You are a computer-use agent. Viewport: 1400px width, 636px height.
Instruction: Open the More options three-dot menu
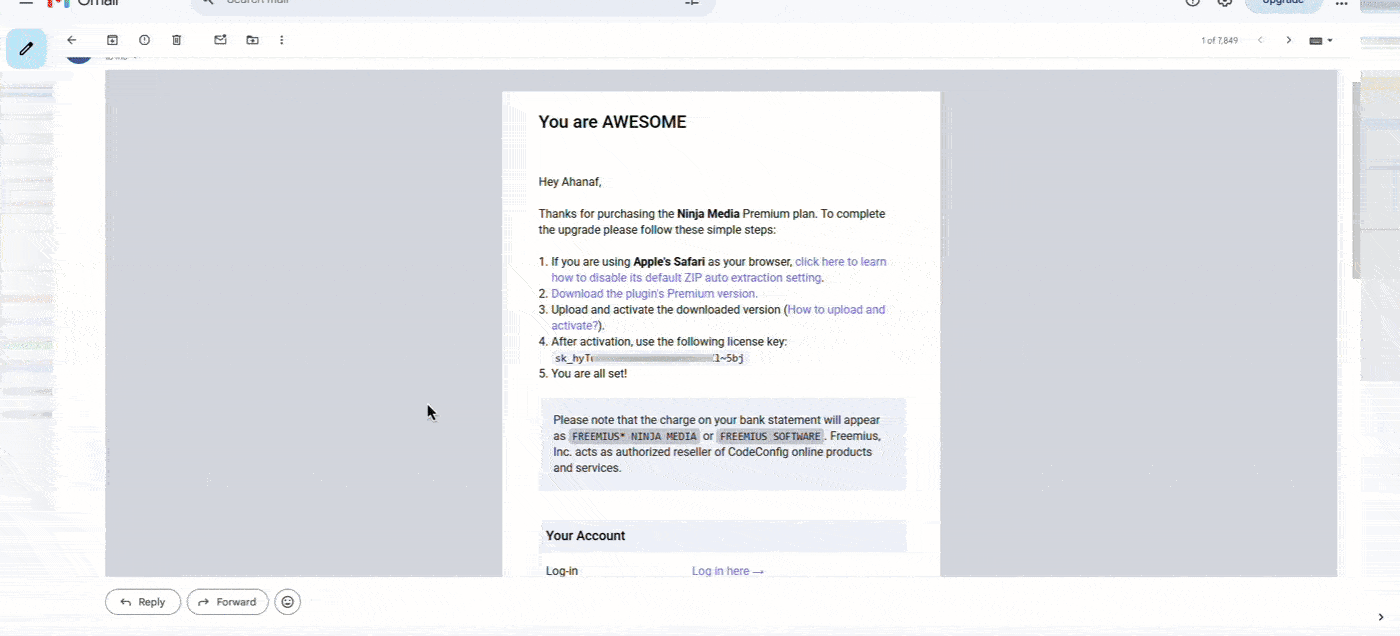click(x=281, y=40)
